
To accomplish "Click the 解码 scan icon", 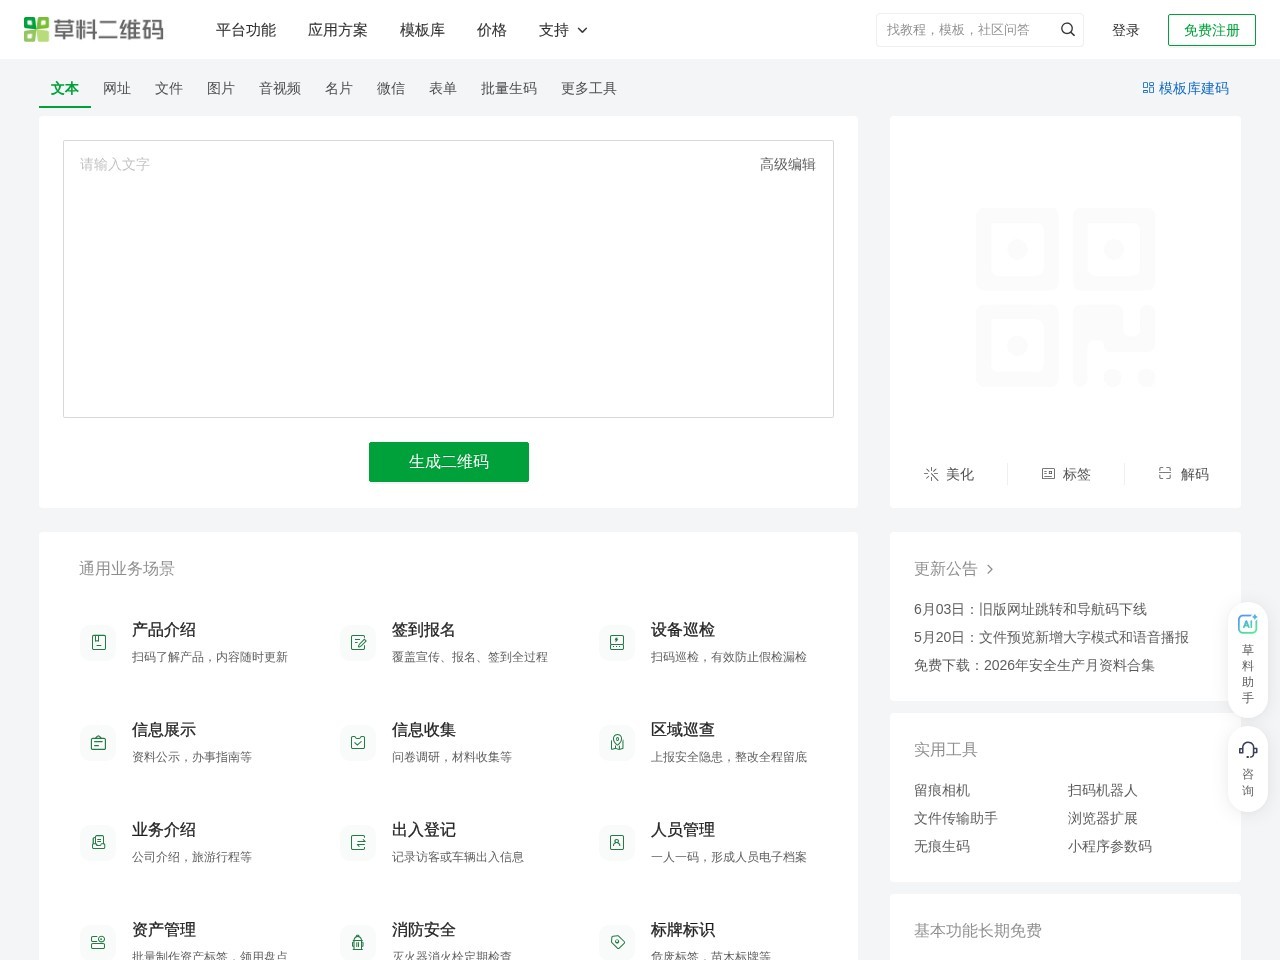I will [1165, 474].
